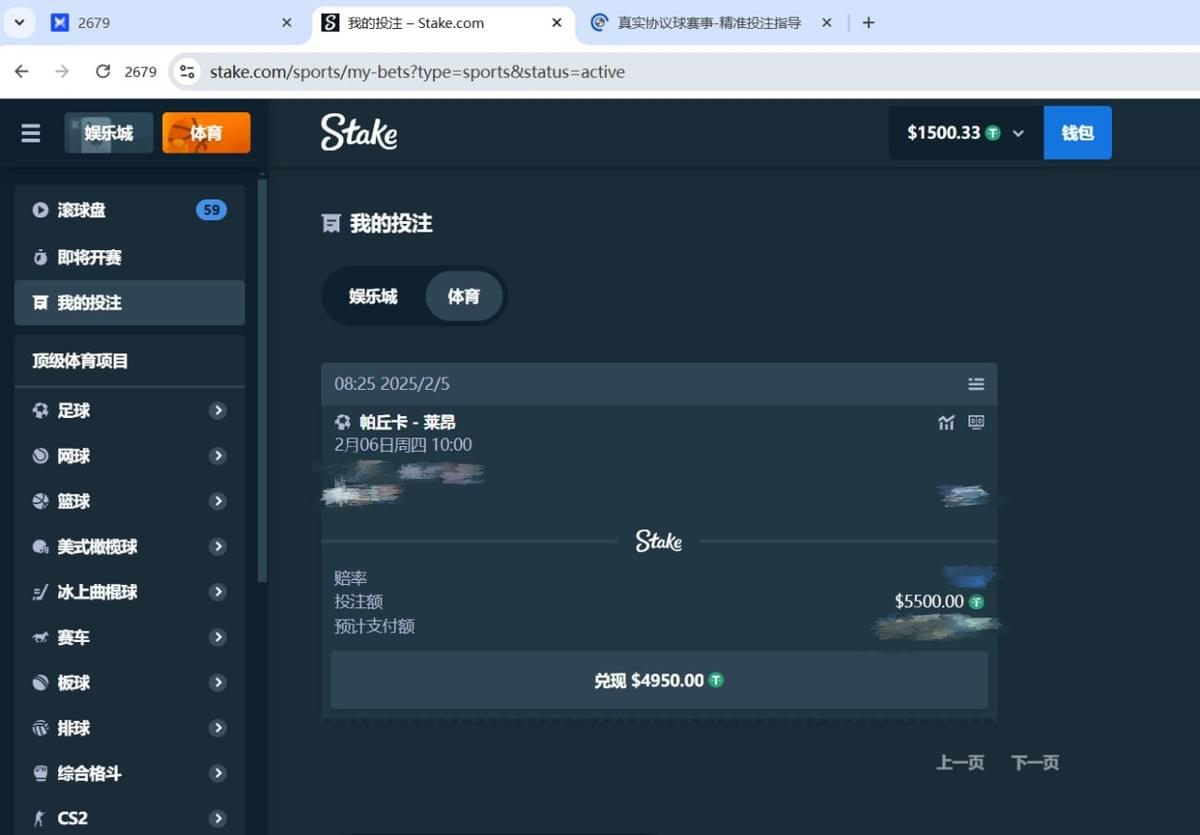Click the volleyball icon beside 排球

pos(40,728)
